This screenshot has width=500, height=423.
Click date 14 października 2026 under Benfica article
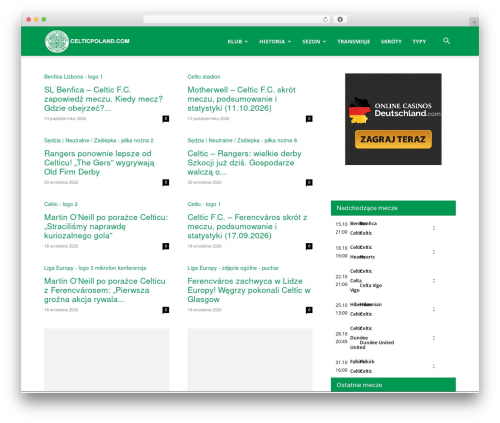click(x=65, y=119)
